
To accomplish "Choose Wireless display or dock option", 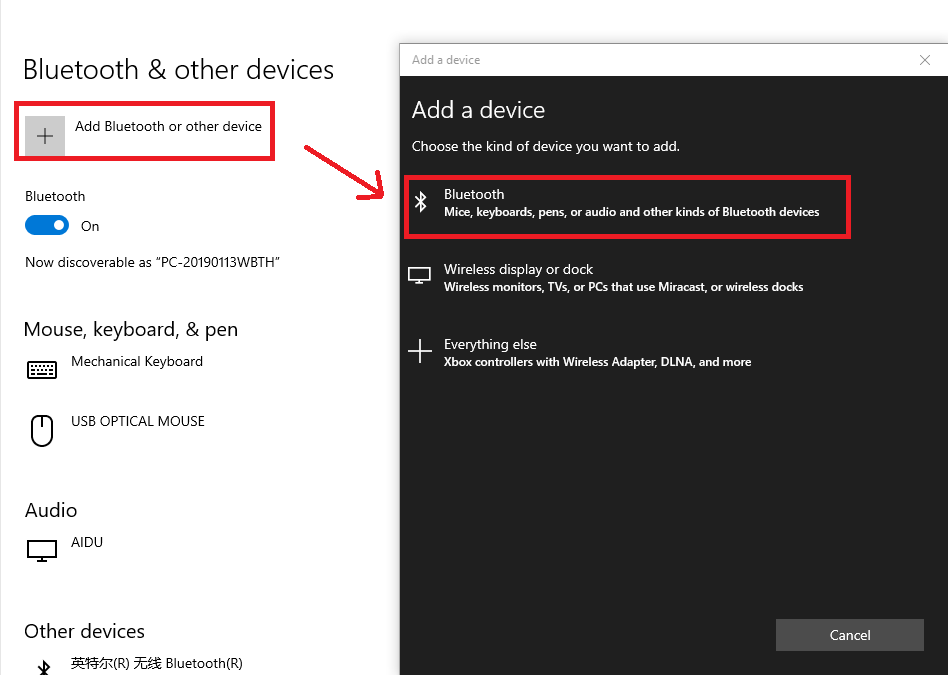I will (628, 278).
